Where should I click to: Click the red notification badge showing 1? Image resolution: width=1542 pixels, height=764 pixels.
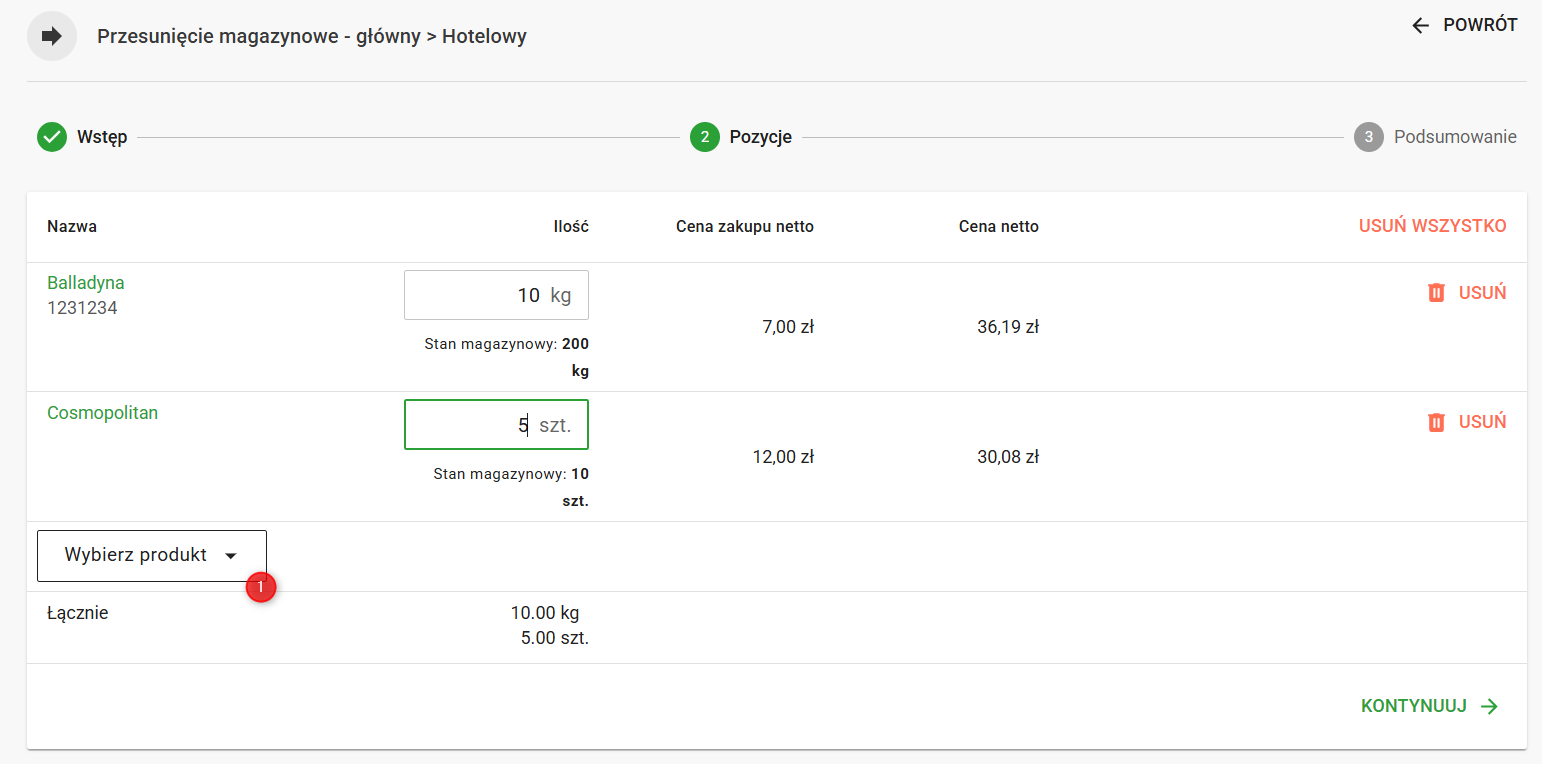(261, 588)
